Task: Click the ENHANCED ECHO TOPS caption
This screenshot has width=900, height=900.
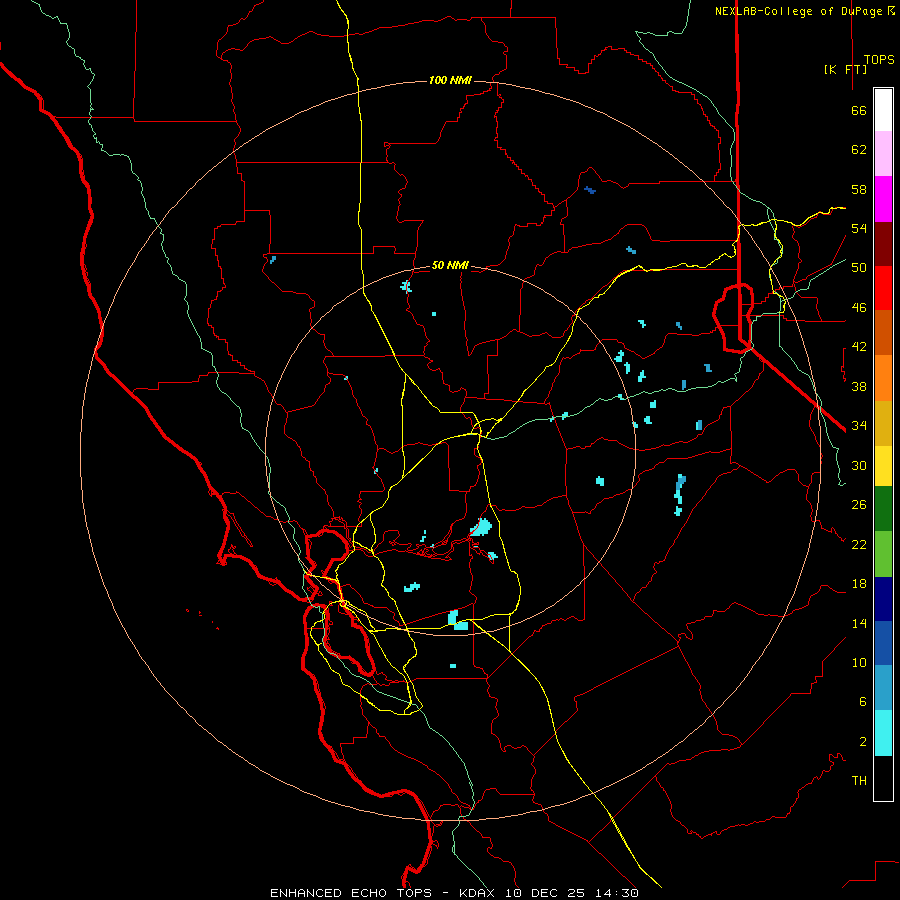Action: click(x=351, y=893)
